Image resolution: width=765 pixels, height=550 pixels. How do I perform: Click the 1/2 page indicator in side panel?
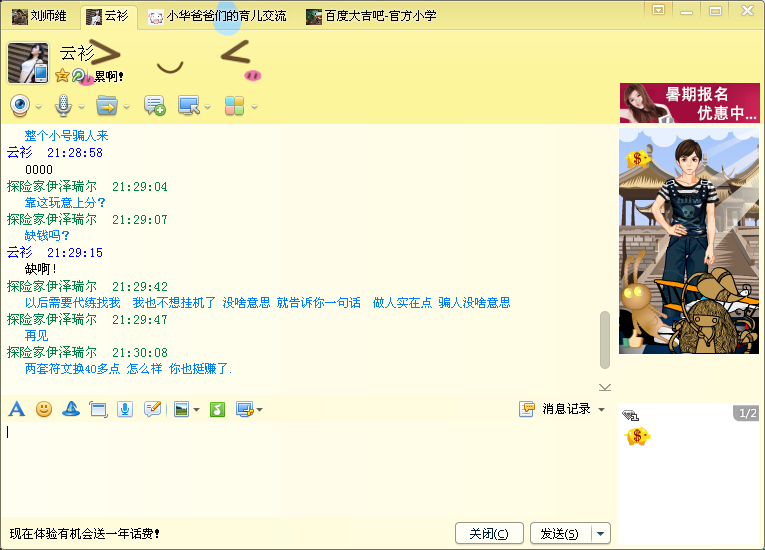pyautogui.click(x=747, y=413)
